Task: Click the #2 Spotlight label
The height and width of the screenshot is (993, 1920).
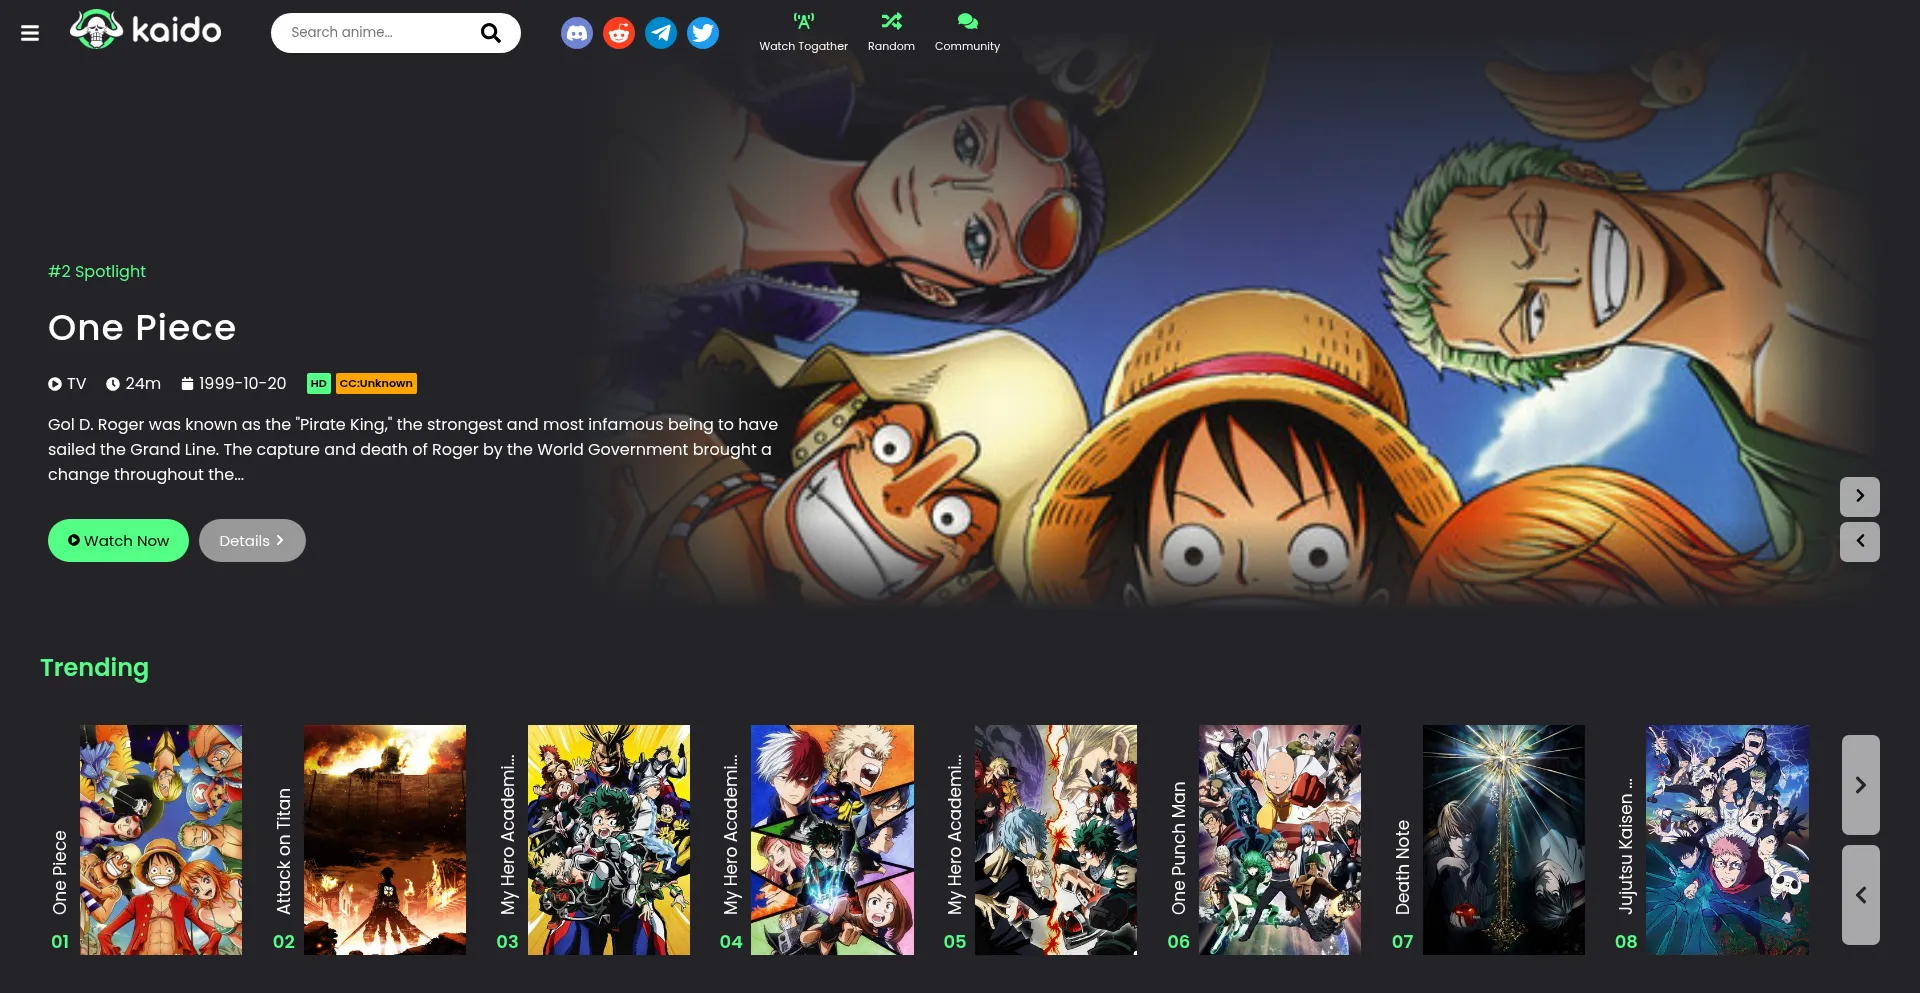Action: coord(97,272)
